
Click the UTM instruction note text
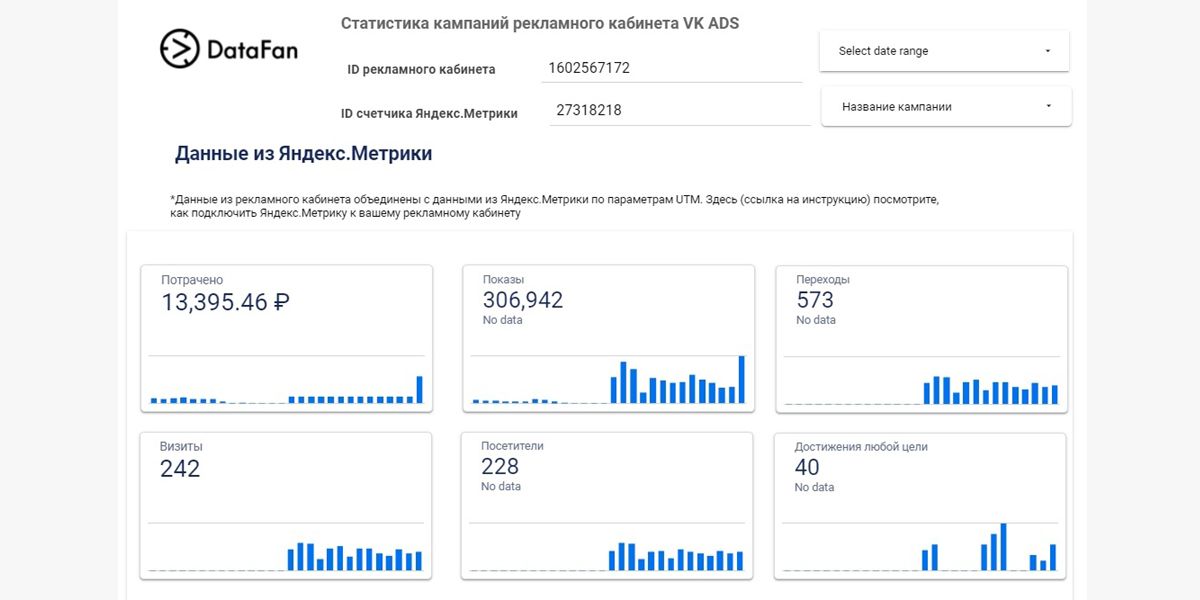tap(555, 206)
